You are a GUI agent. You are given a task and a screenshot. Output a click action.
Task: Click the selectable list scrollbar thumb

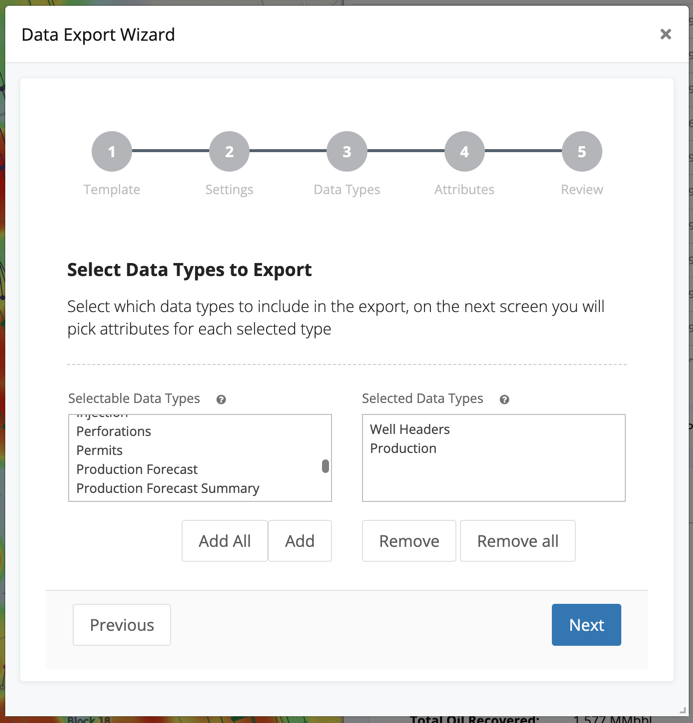click(x=325, y=466)
